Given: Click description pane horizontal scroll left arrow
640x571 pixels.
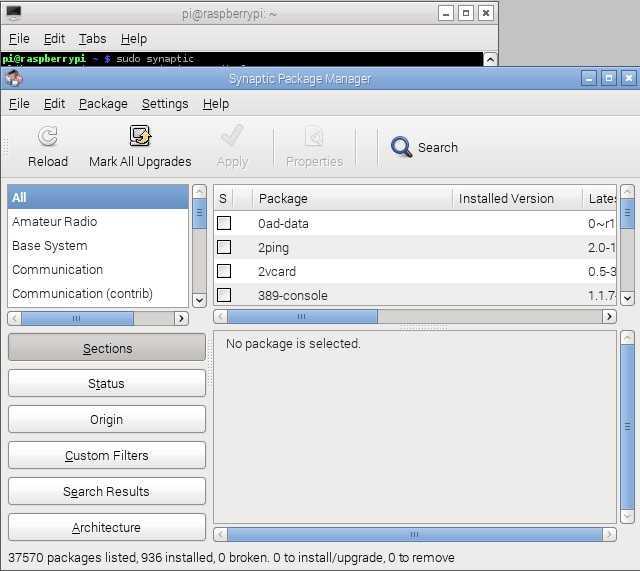Looking at the screenshot, I should coord(220,534).
